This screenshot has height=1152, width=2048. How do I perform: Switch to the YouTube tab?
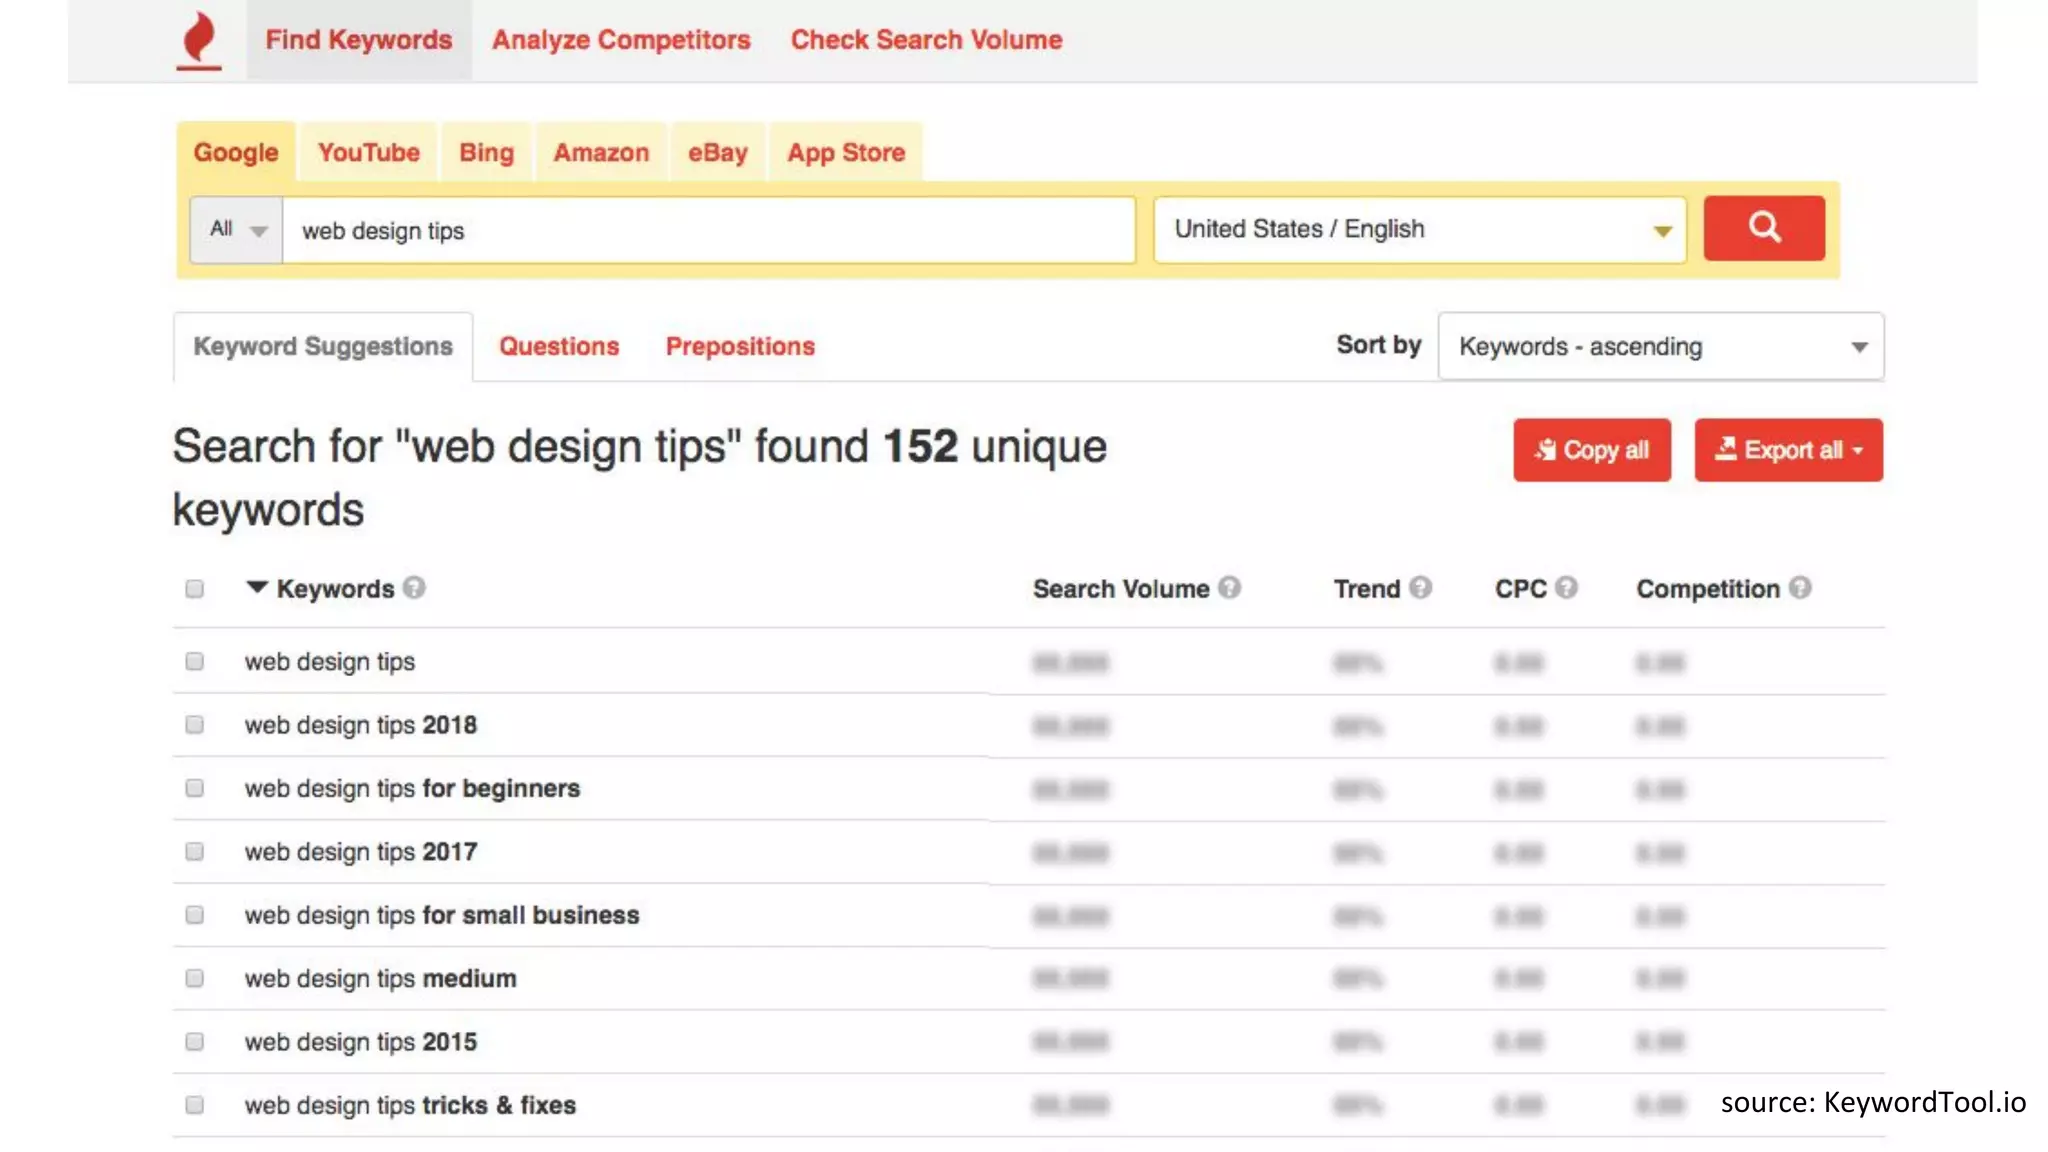tap(368, 153)
